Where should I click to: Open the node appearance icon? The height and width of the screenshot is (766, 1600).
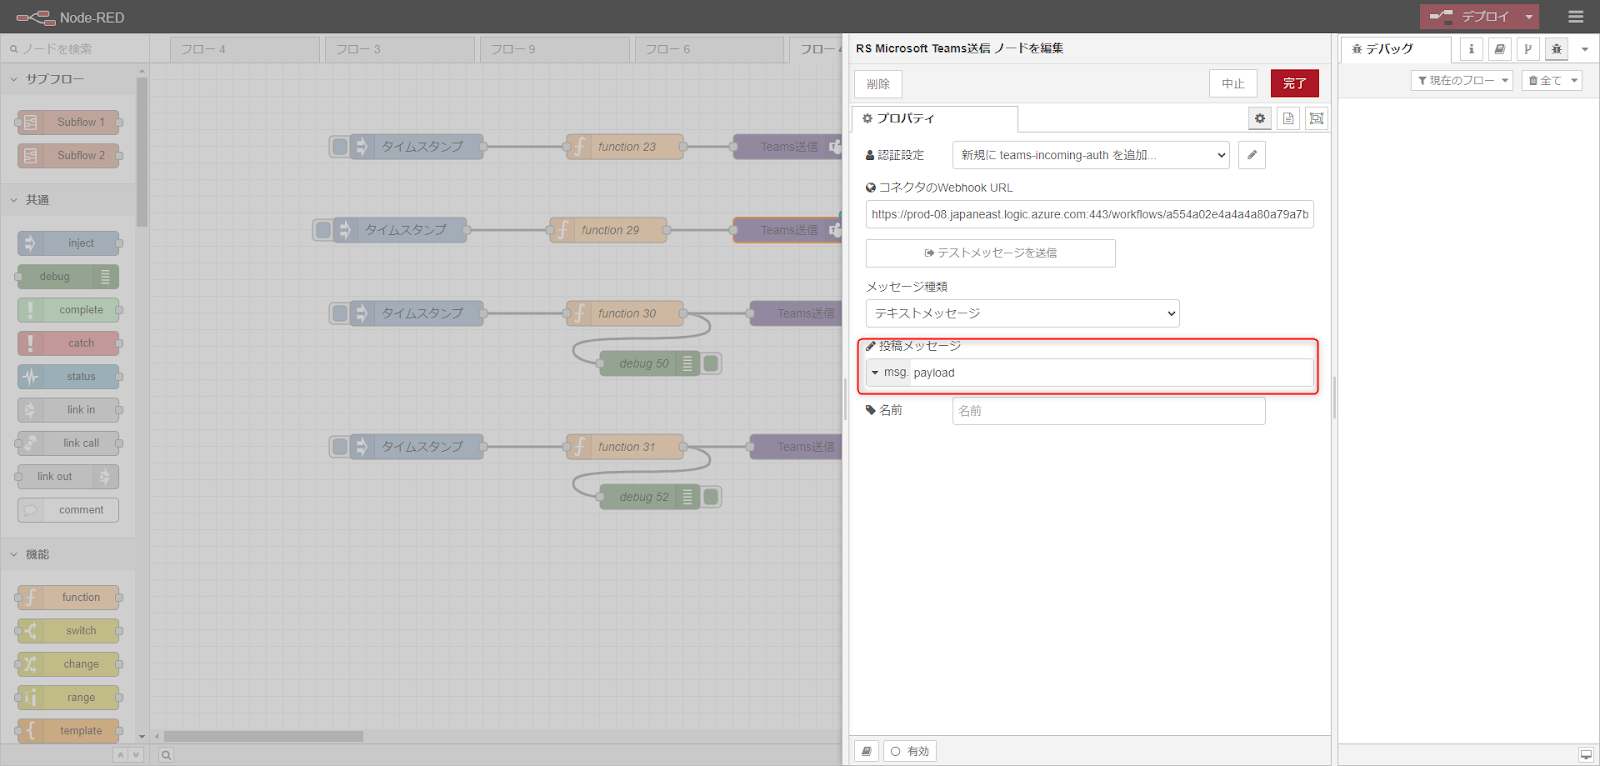(x=1317, y=119)
